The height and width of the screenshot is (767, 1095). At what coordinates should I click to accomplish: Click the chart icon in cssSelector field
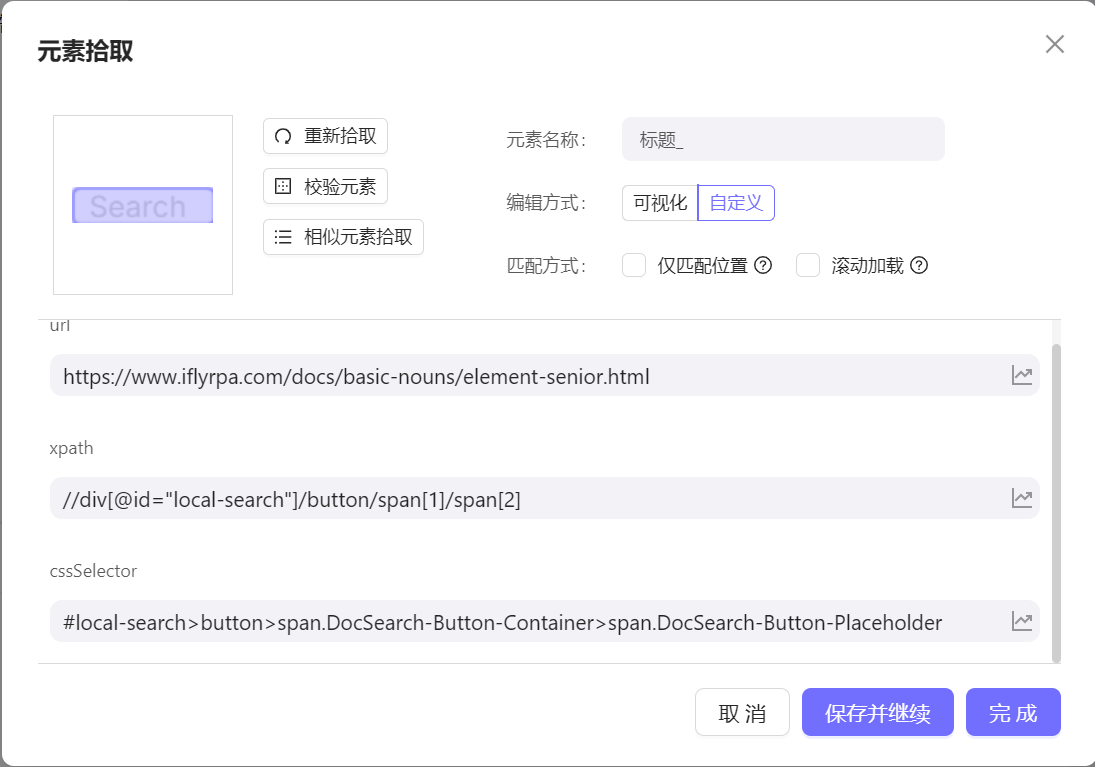1021,621
